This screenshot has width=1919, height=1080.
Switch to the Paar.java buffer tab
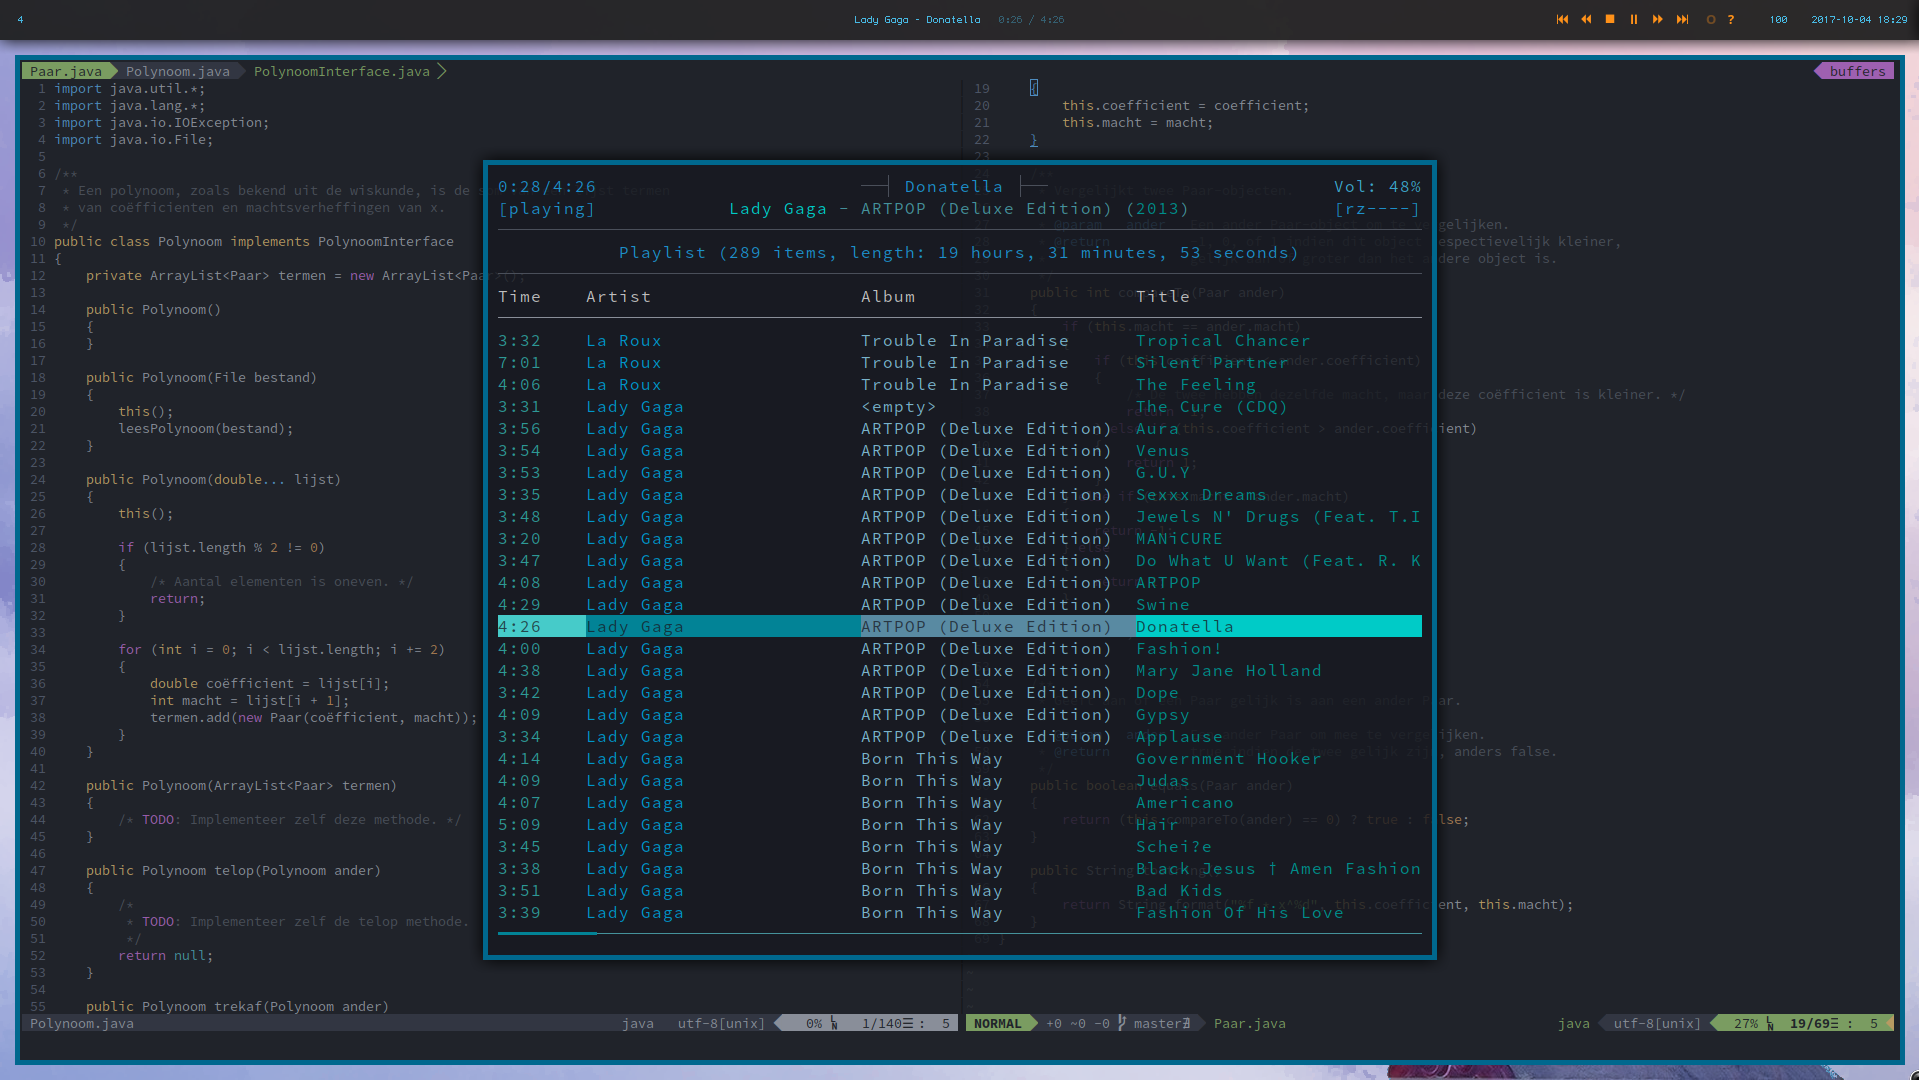66,71
